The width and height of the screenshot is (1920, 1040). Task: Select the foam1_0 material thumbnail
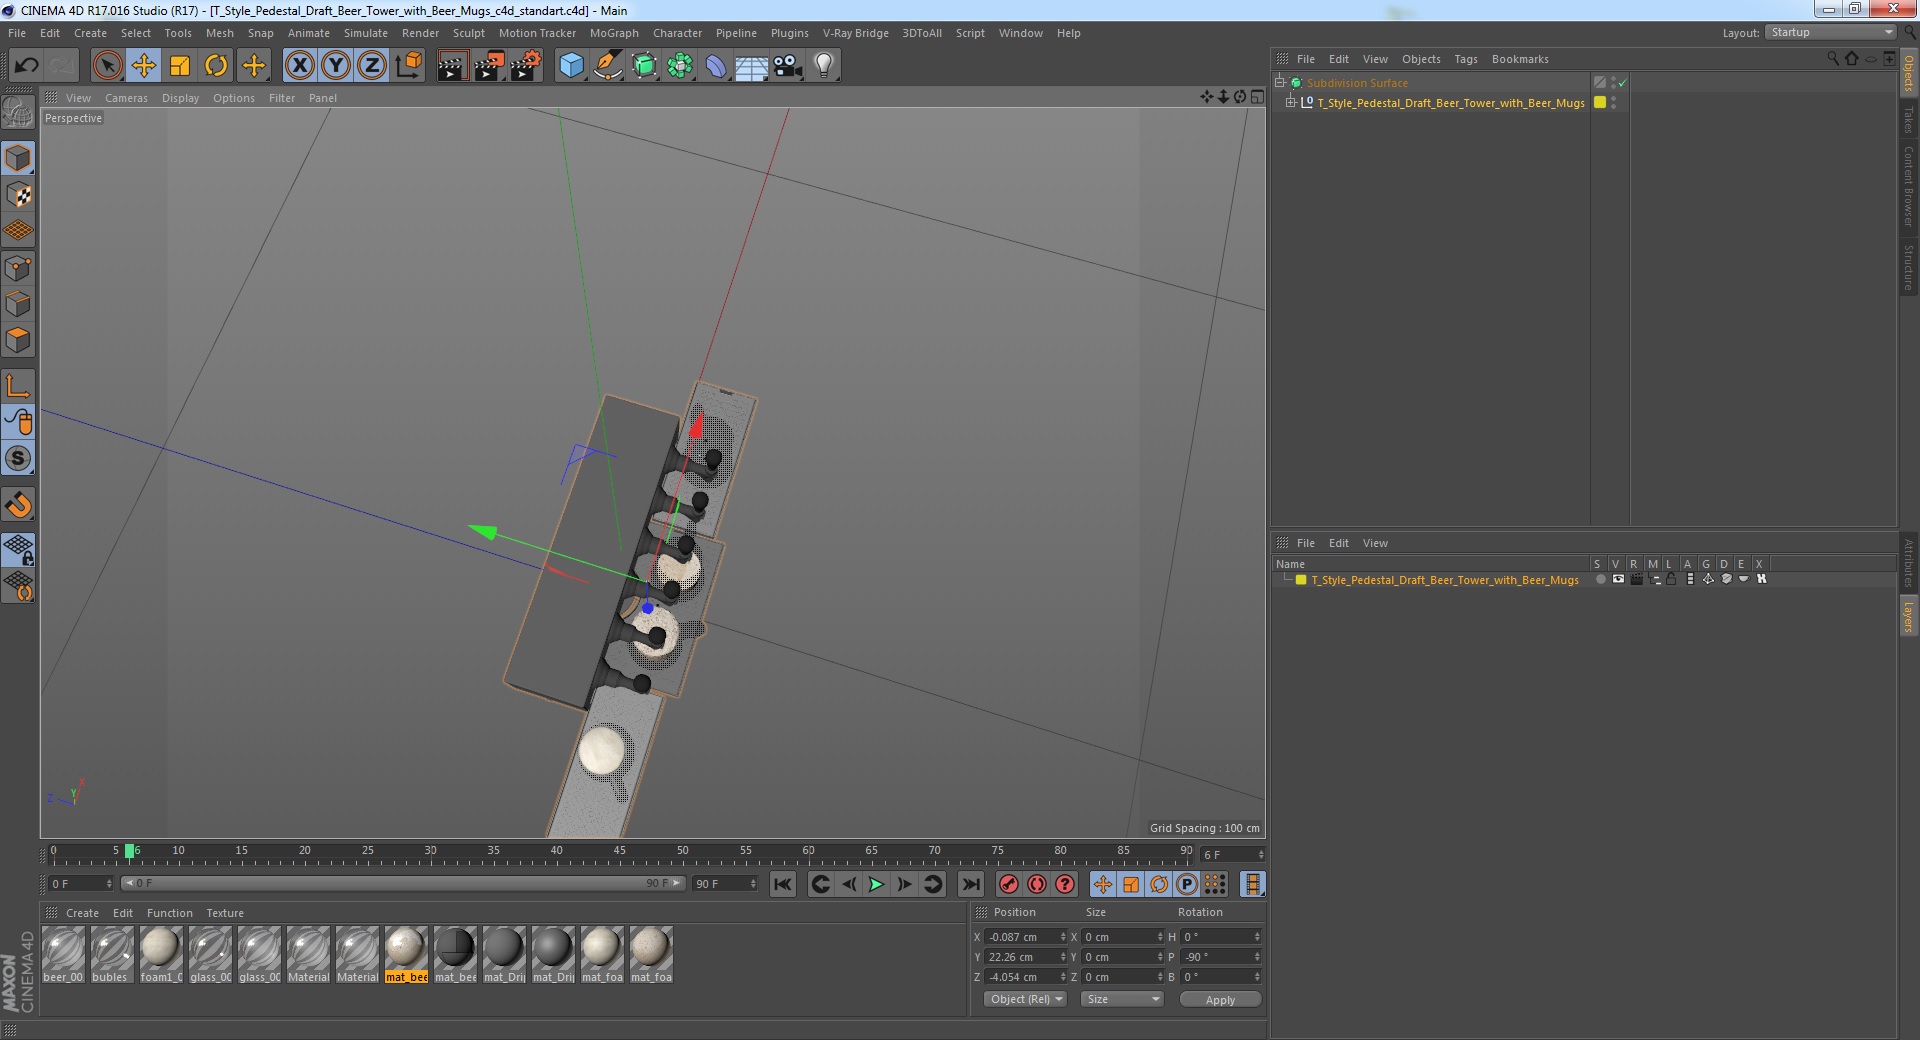click(x=161, y=954)
